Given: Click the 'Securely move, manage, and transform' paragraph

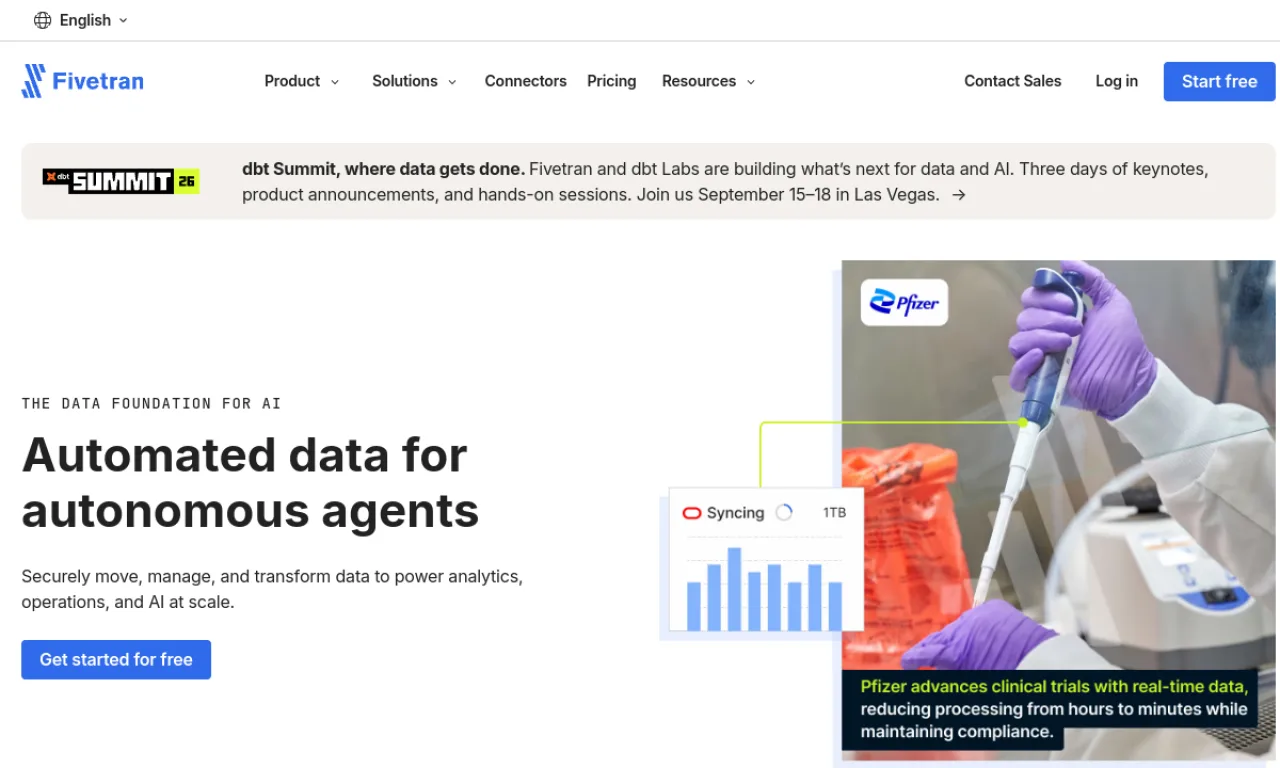Looking at the screenshot, I should coord(272,589).
